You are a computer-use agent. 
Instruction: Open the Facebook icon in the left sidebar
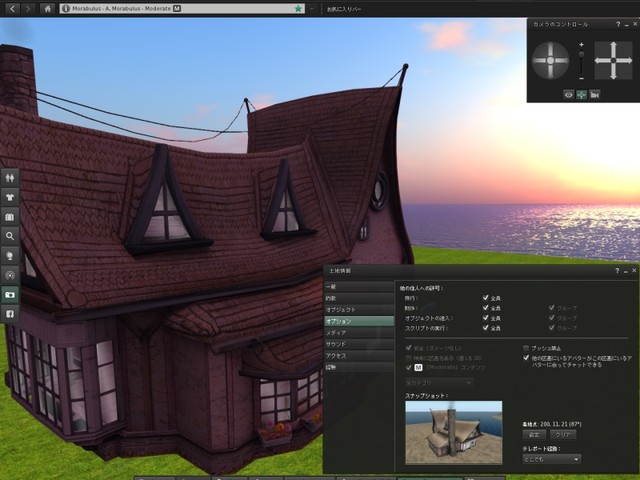pos(10,314)
